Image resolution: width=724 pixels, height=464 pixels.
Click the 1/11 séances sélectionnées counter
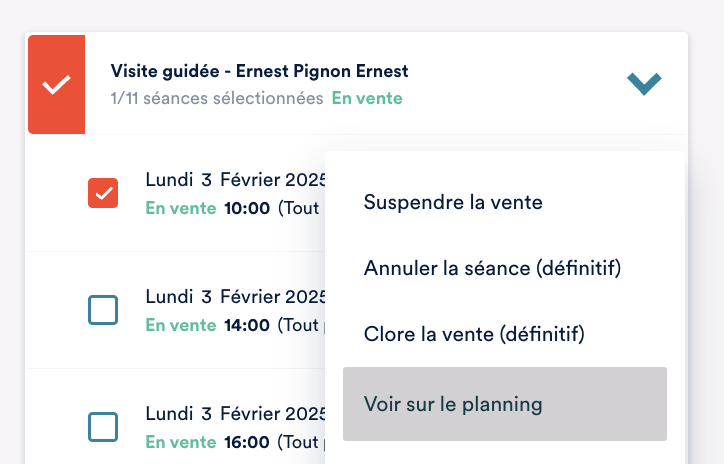tap(217, 98)
